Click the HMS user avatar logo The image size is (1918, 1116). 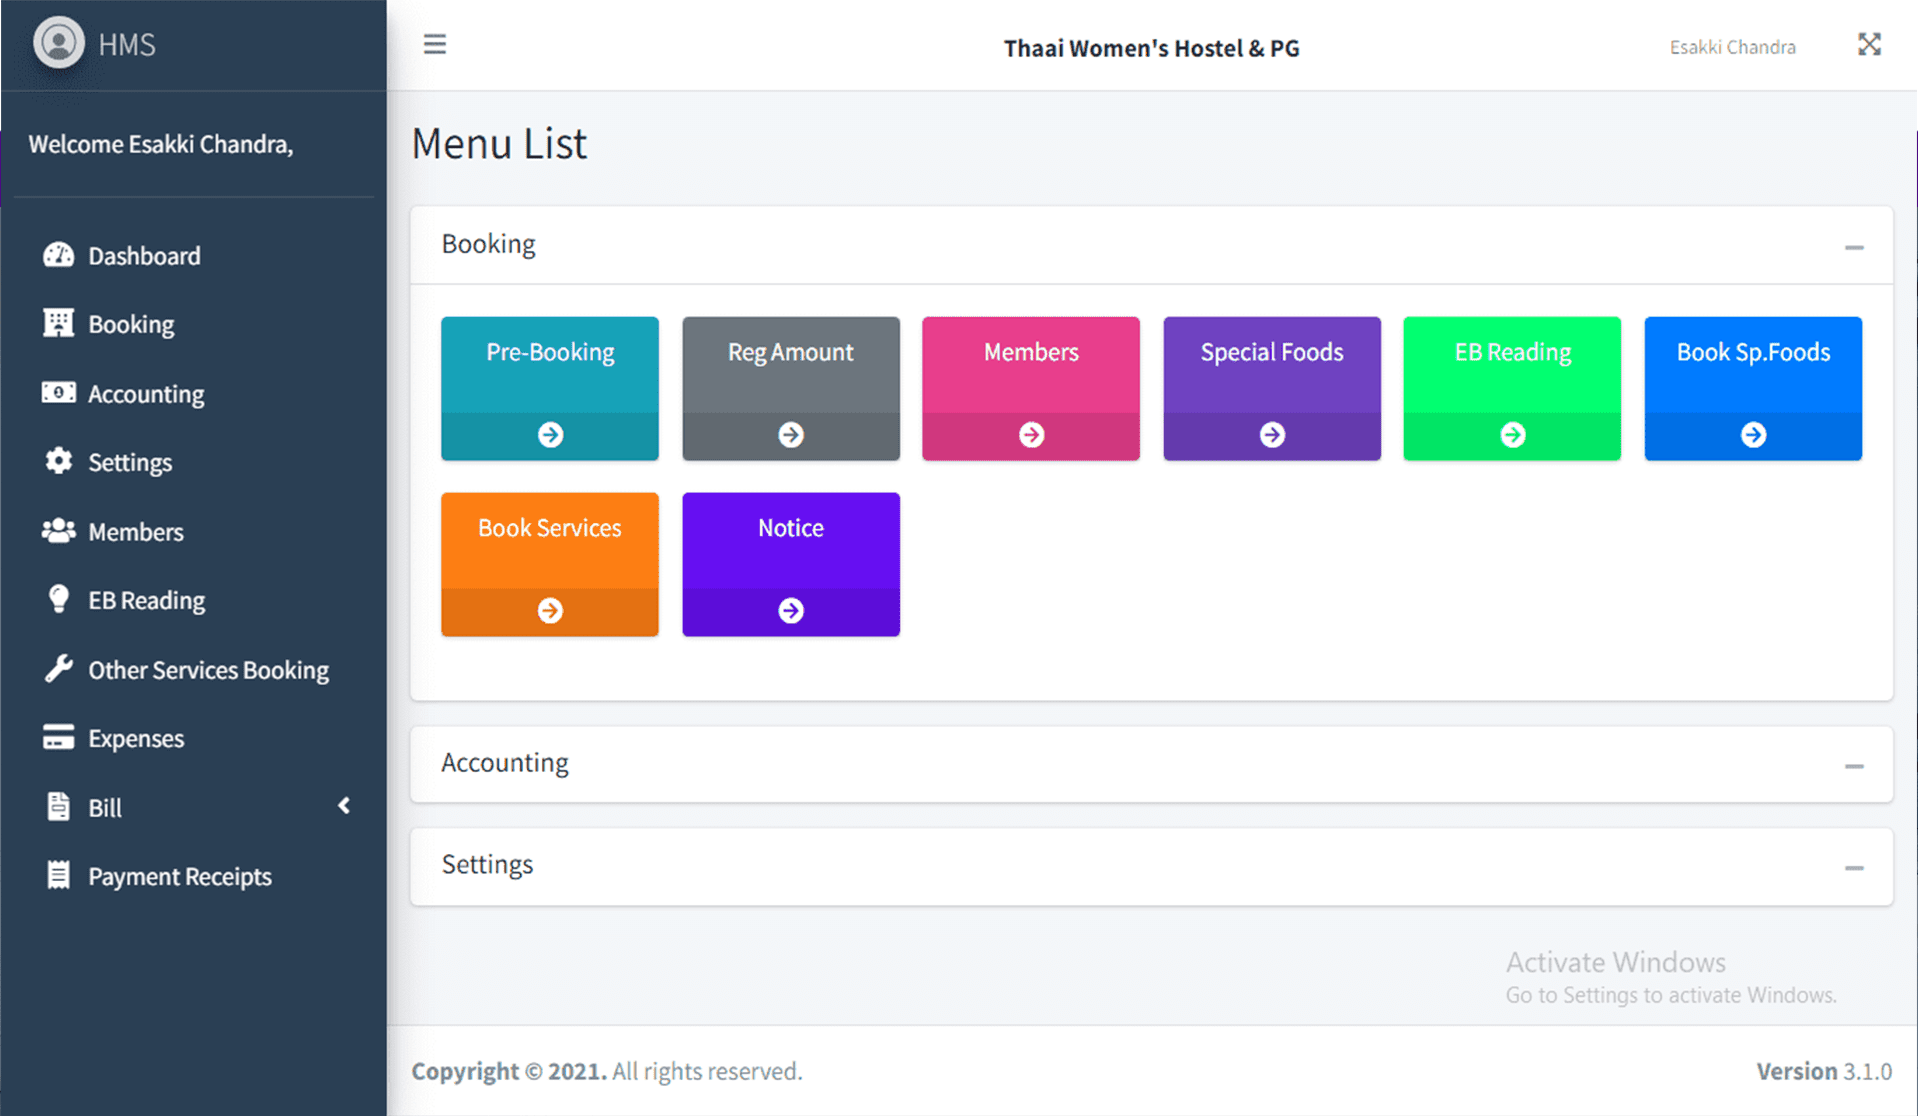pyautogui.click(x=59, y=43)
